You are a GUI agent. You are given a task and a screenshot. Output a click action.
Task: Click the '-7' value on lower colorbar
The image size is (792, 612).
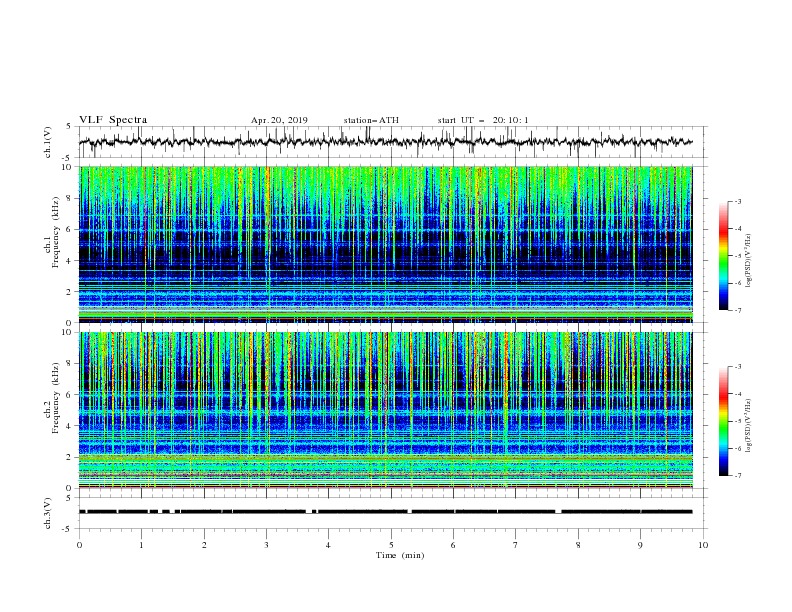[737, 475]
